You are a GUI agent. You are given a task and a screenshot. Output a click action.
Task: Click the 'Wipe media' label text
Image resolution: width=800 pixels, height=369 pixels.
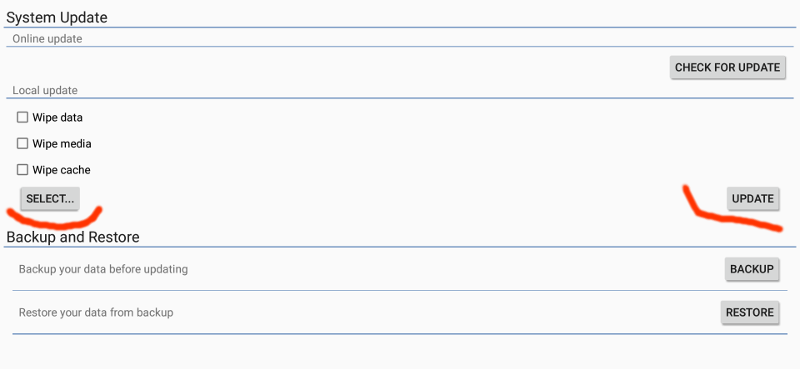pyautogui.click(x=62, y=144)
